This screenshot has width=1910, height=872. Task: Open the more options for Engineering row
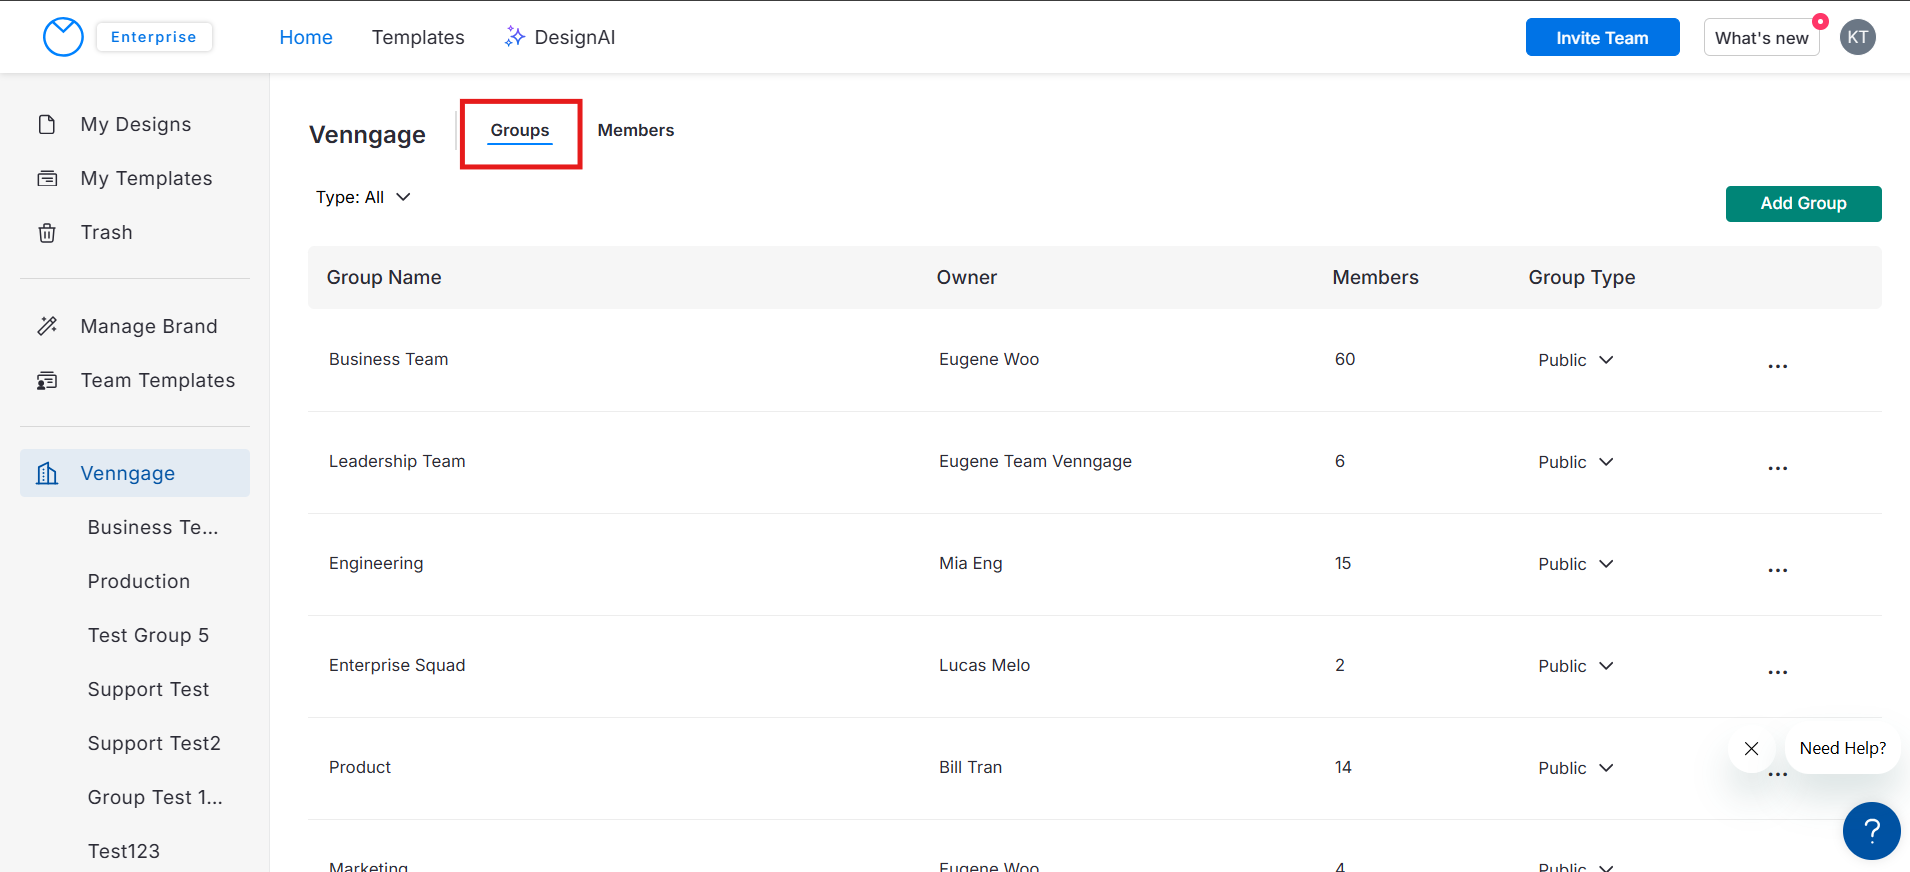click(x=1777, y=570)
